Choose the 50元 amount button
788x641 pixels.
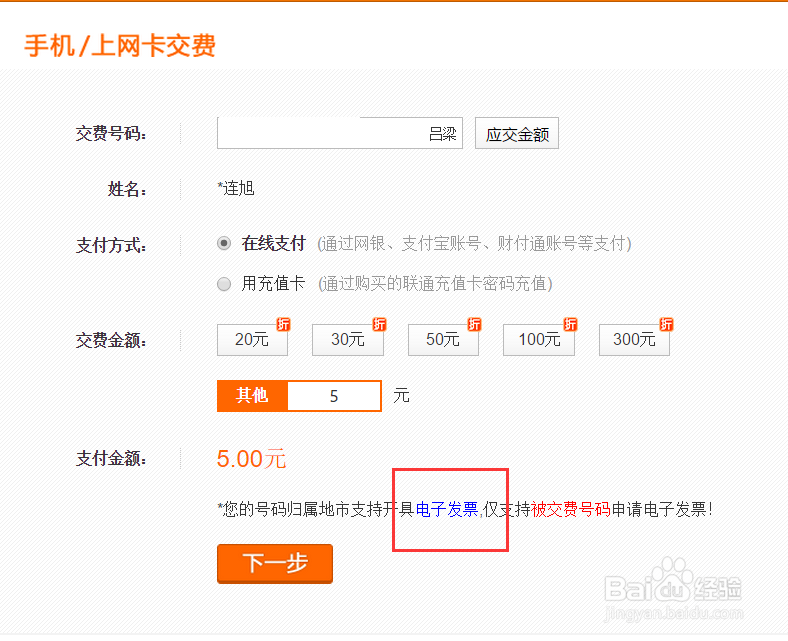443,340
